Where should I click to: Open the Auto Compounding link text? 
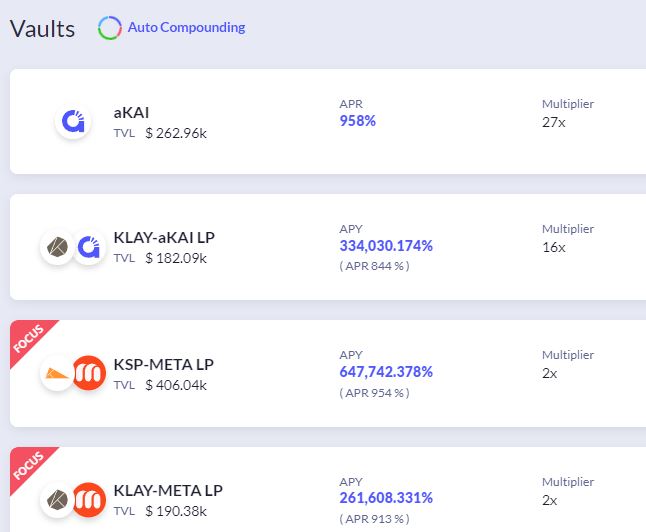coord(186,27)
